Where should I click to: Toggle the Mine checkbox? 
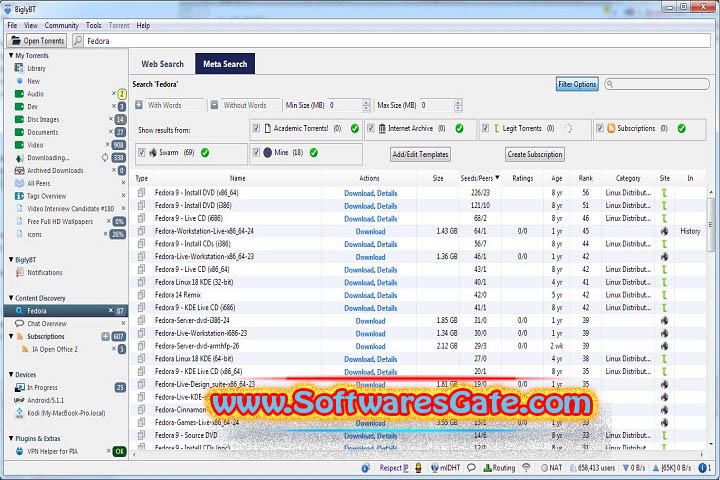(x=256, y=152)
